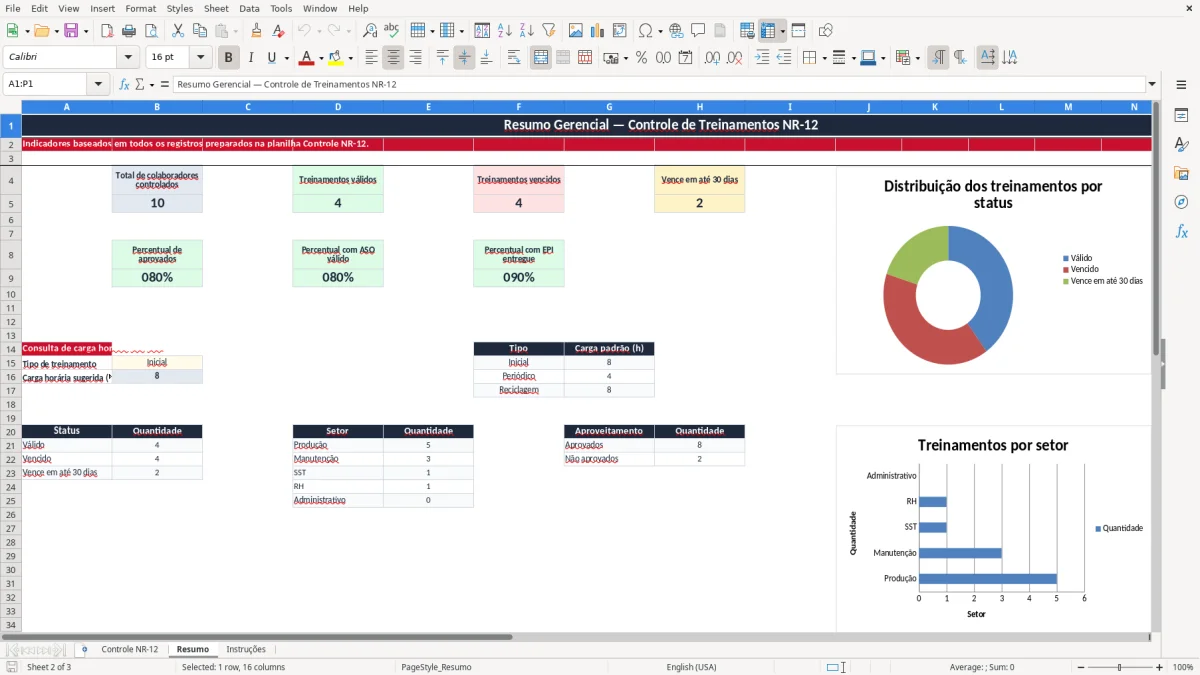Open the sidebar Navigator compass
The height and width of the screenshot is (675, 1200).
(1181, 202)
